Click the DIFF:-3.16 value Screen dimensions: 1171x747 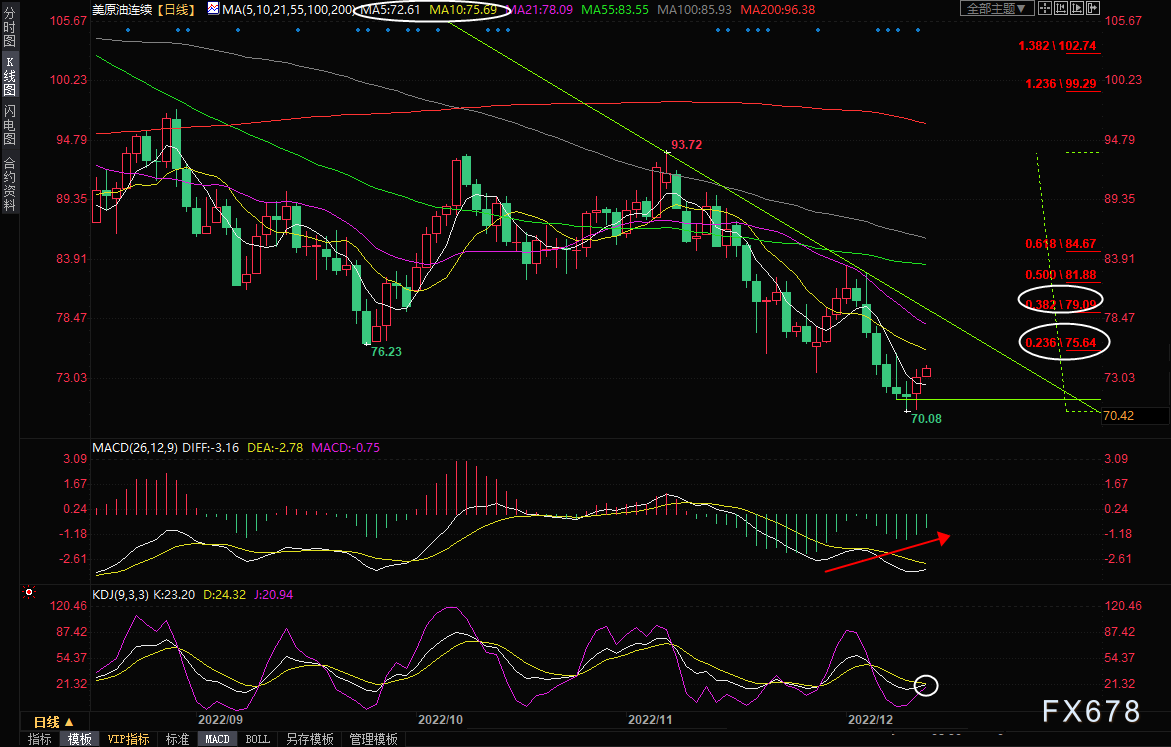pos(211,447)
